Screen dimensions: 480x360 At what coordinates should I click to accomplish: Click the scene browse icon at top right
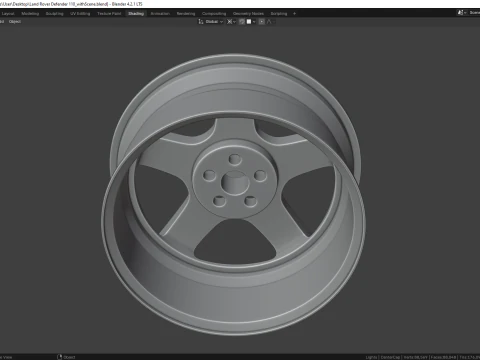pos(462,13)
